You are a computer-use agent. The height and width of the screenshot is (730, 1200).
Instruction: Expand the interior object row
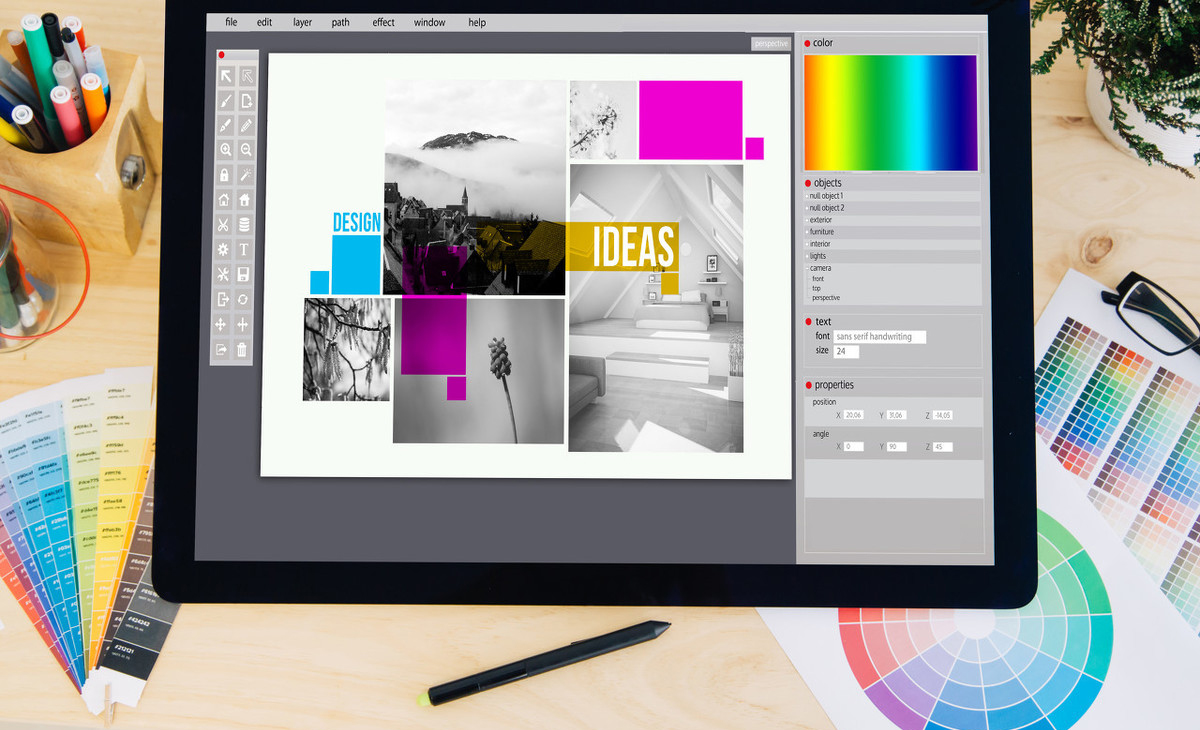click(x=893, y=244)
